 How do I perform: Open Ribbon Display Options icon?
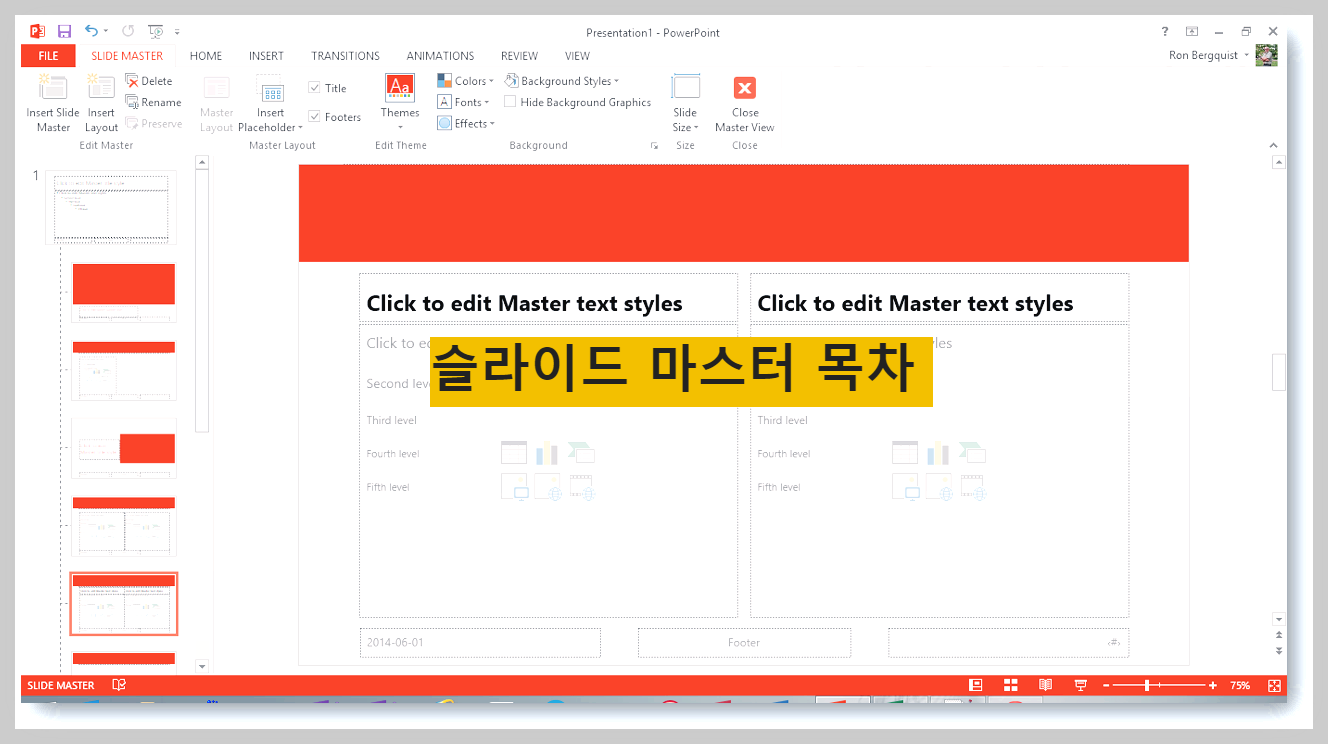click(x=1192, y=32)
